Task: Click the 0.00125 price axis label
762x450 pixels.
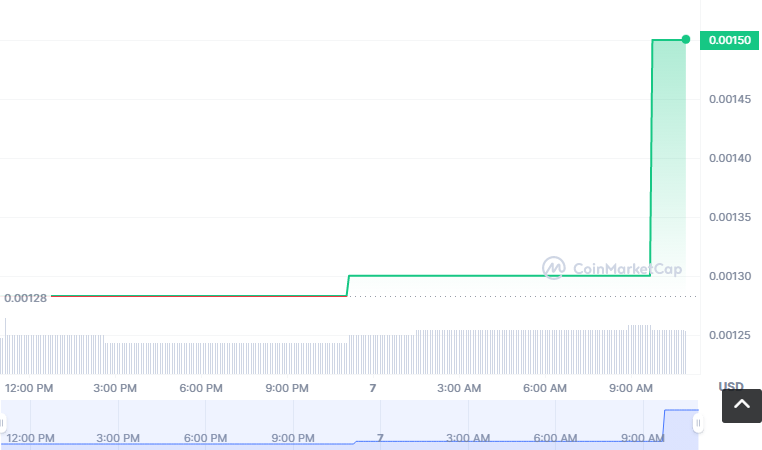Action: (x=730, y=335)
